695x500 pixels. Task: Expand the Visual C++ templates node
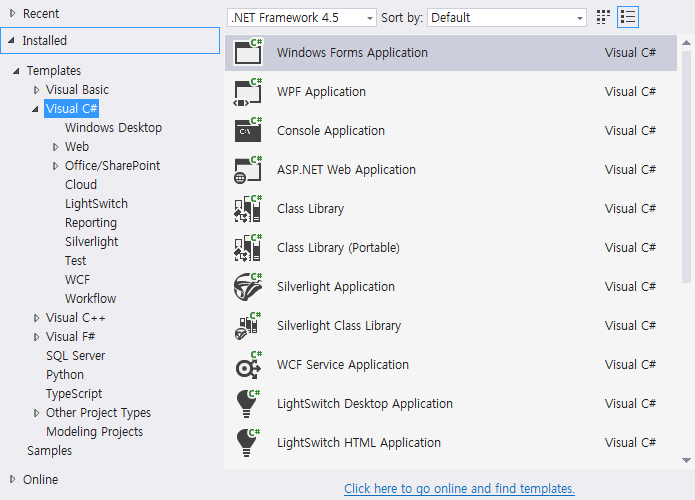click(x=37, y=318)
